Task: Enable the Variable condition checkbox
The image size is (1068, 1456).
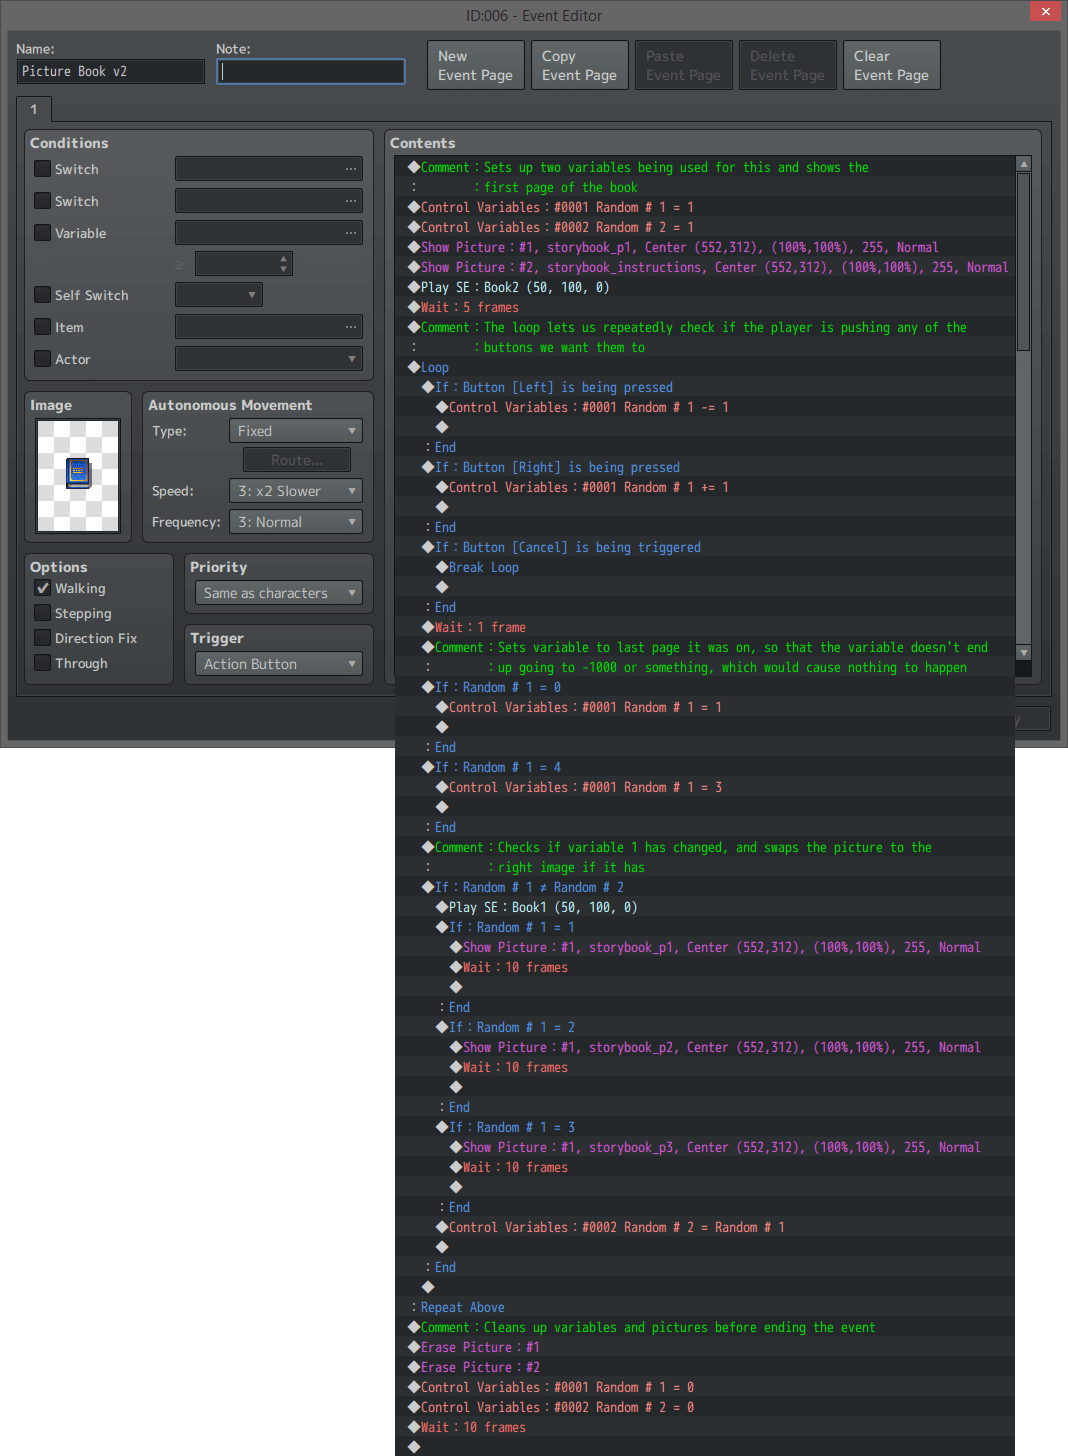Action: [43, 234]
